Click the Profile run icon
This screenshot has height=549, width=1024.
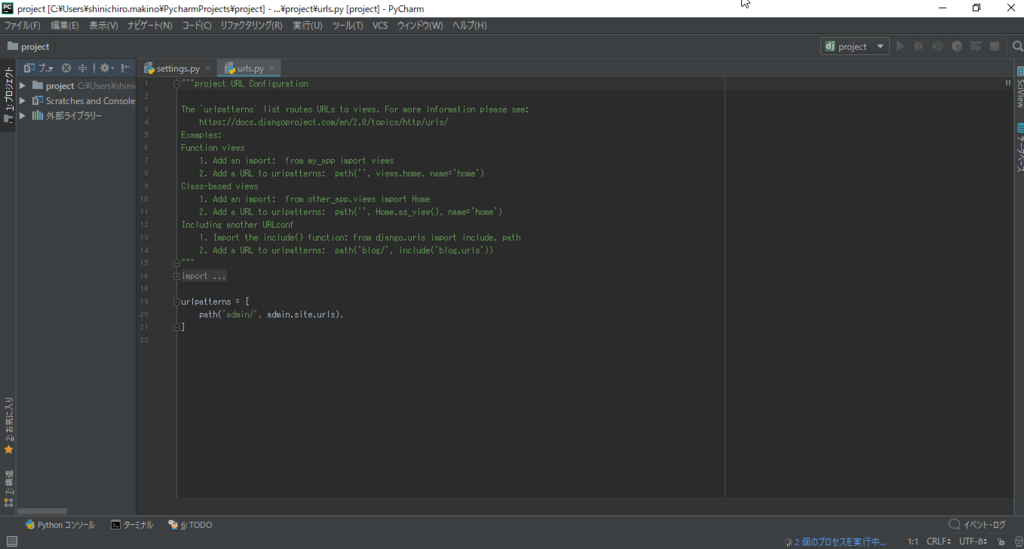[x=957, y=46]
